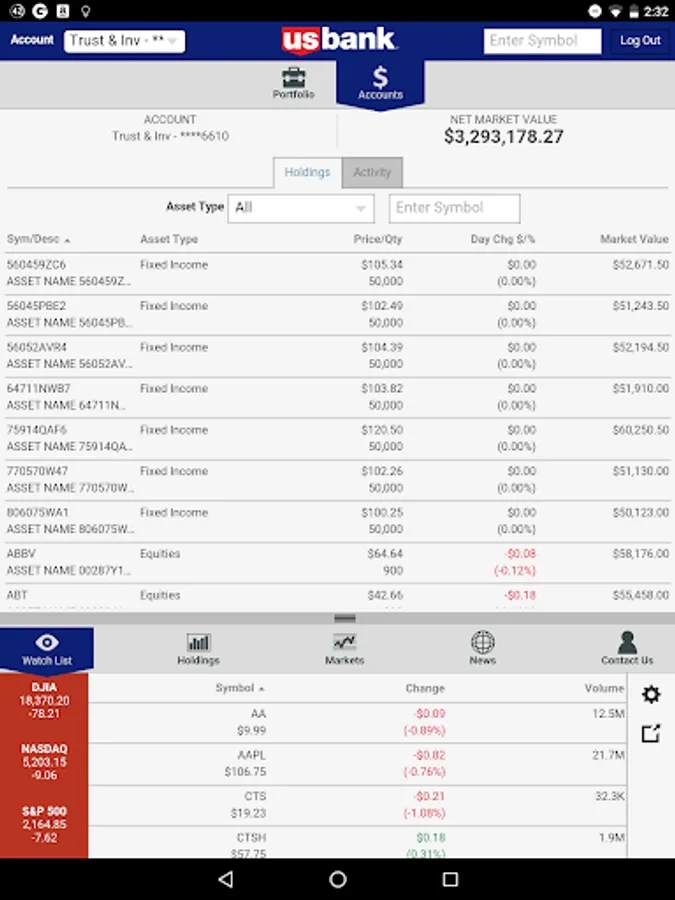Viewport: 675px width, 900px height.
Task: Tap the US Bank logo
Action: [x=339, y=41]
